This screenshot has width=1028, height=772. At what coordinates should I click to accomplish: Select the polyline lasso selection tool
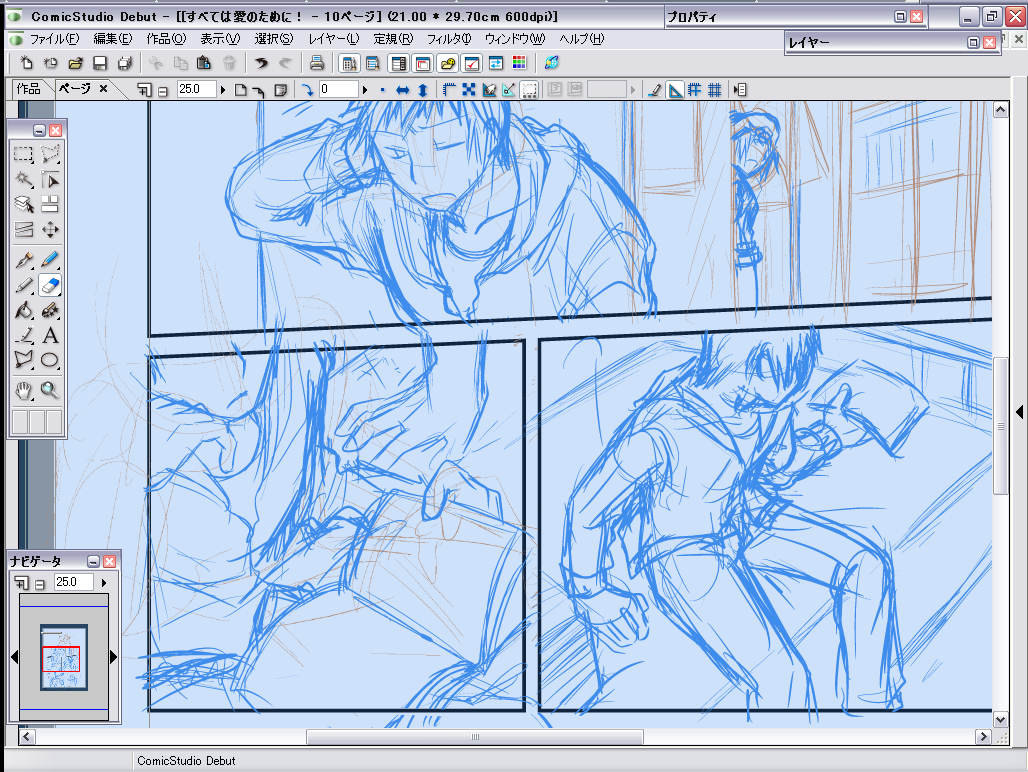tap(50, 155)
